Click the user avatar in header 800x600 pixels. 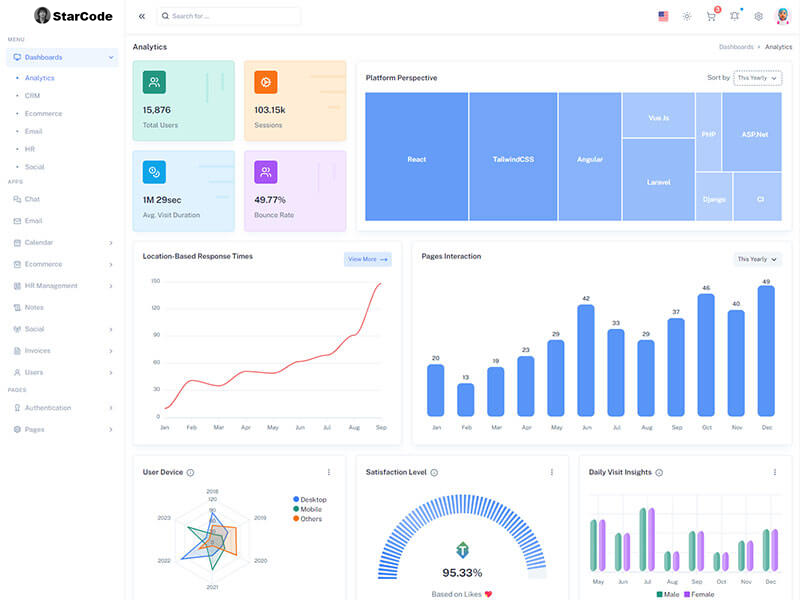783,16
